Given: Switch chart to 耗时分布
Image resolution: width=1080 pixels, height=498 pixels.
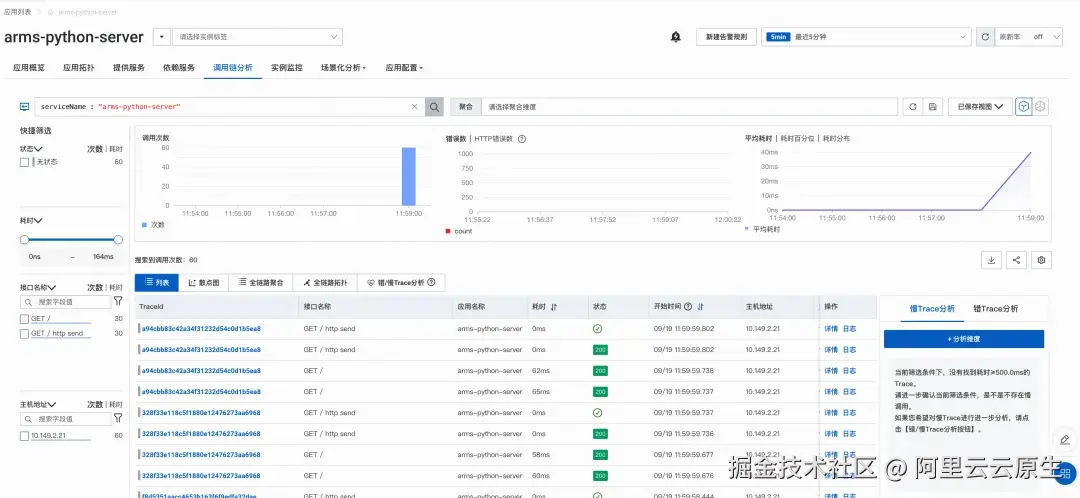Looking at the screenshot, I should click(x=836, y=138).
